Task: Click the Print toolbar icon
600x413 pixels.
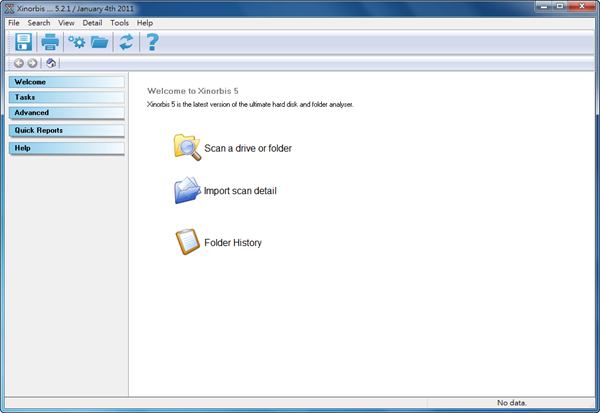Action: [x=50, y=42]
